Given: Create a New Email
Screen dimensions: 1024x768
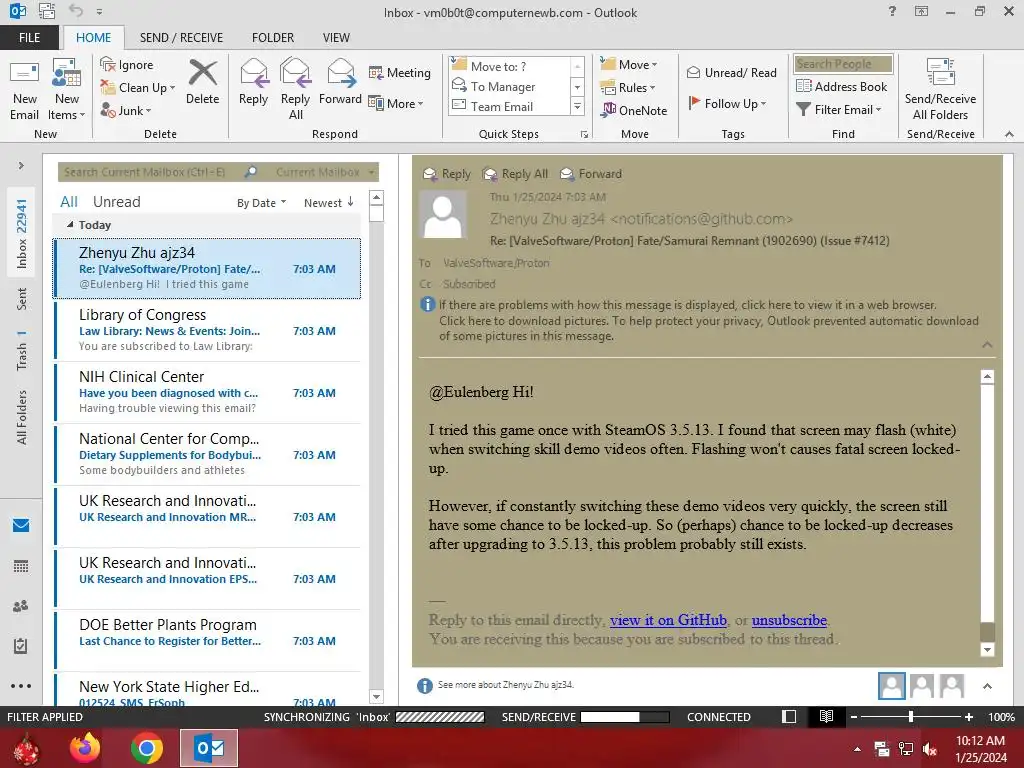Looking at the screenshot, I should 25,90.
